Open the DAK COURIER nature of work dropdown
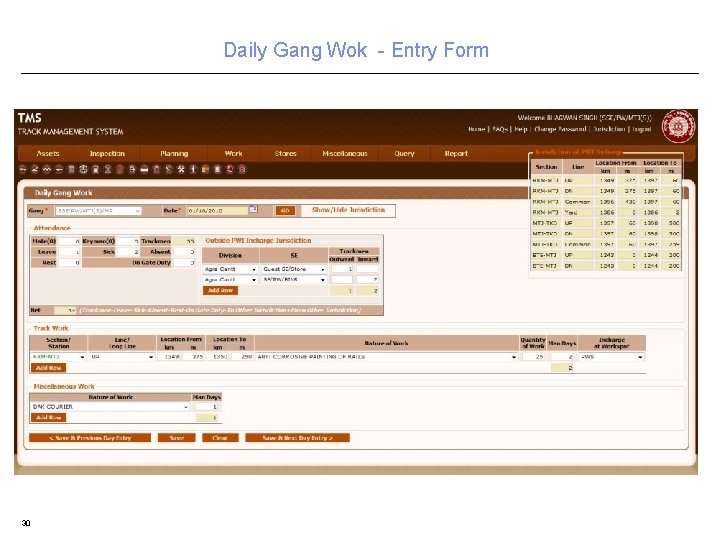This screenshot has height=540, width=720. (x=110, y=407)
